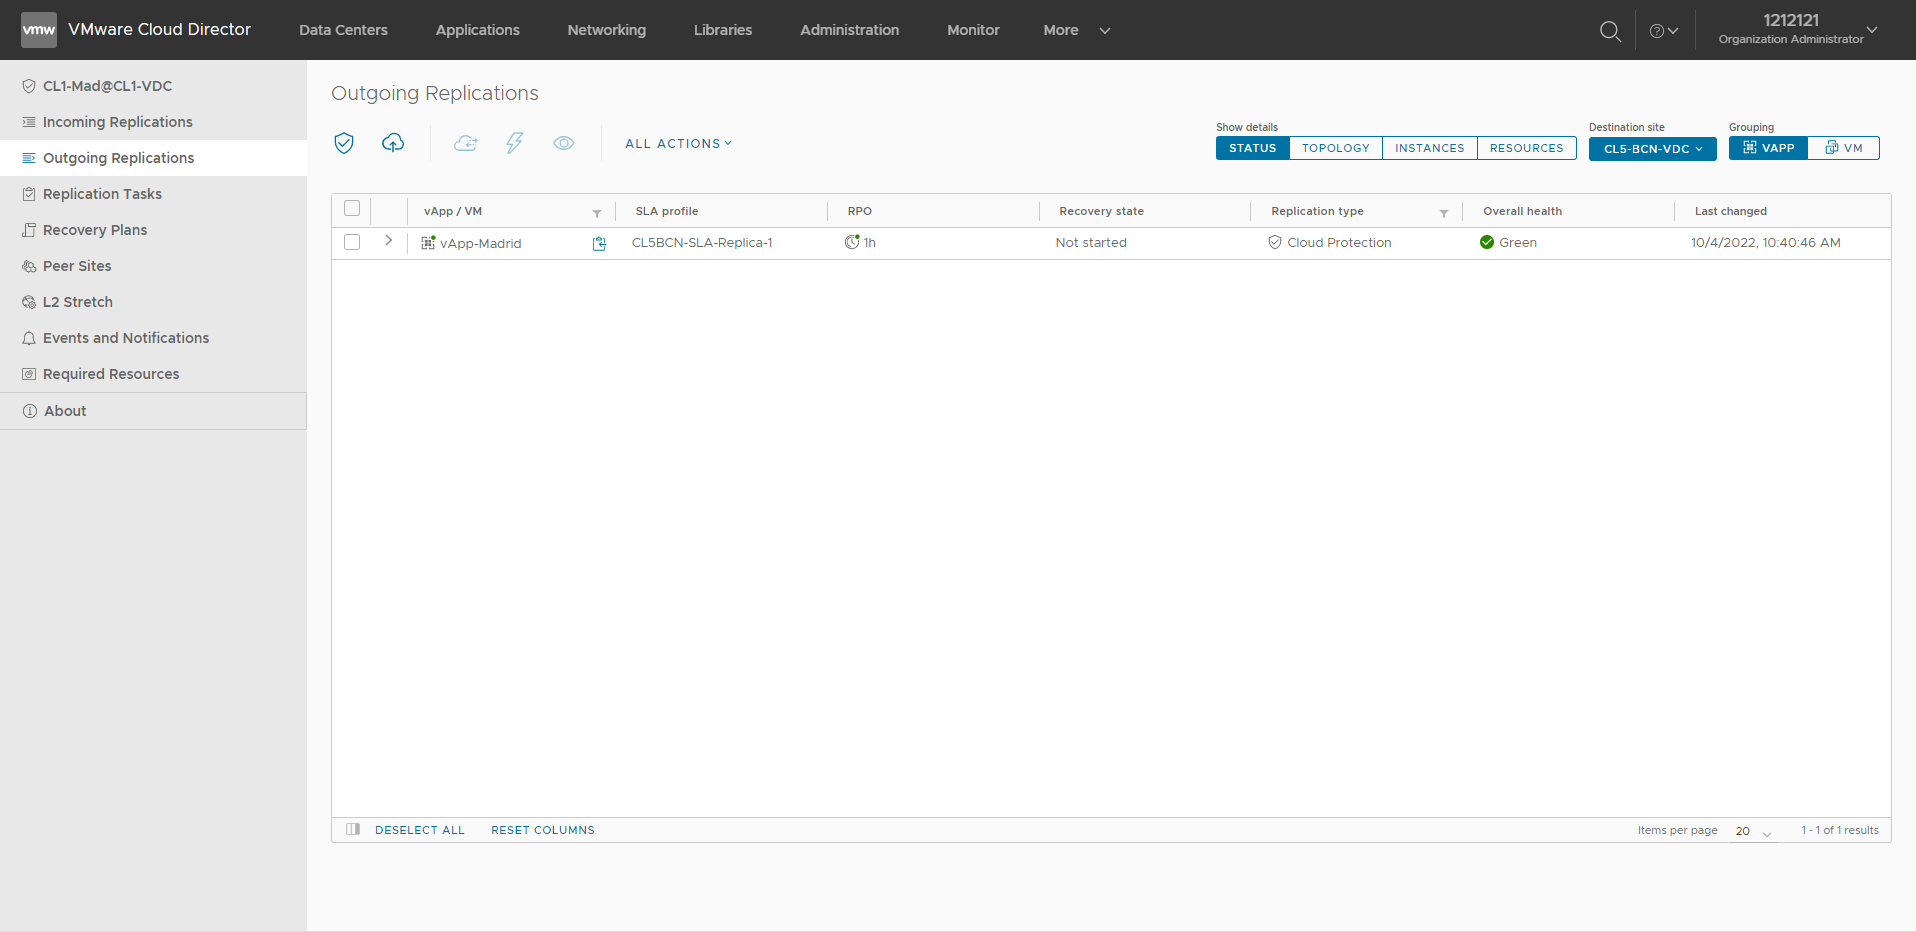Expand the ALL ACTIONS dropdown

coord(679,144)
